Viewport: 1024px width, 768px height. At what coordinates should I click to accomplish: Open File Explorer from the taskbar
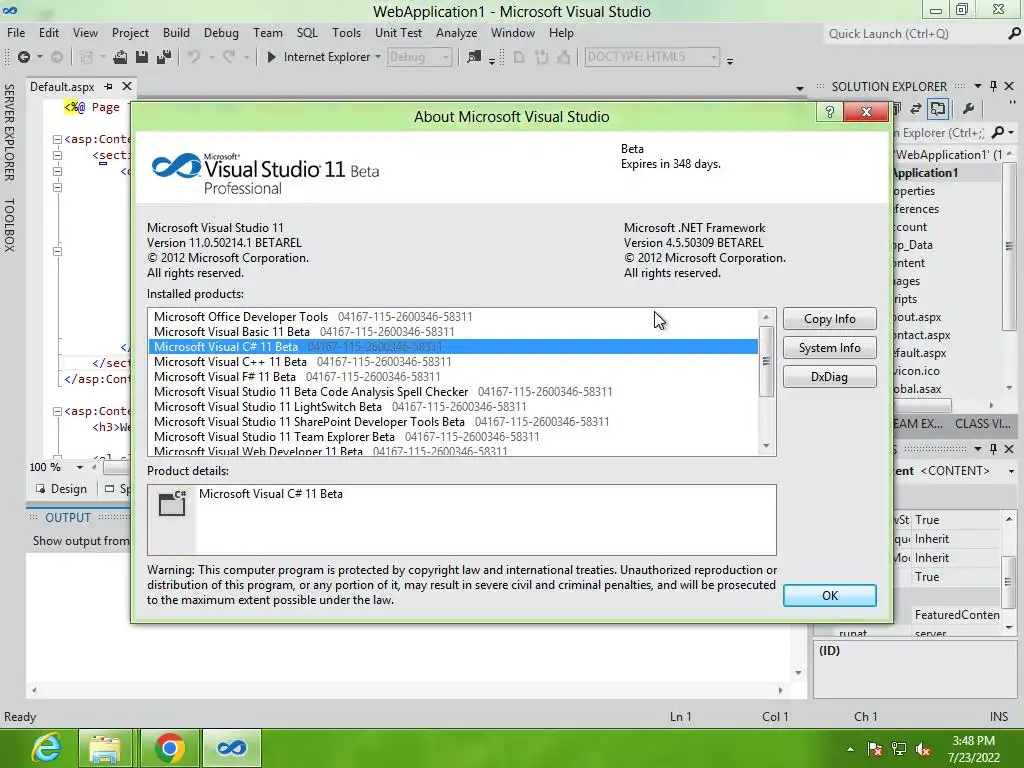tap(104, 748)
